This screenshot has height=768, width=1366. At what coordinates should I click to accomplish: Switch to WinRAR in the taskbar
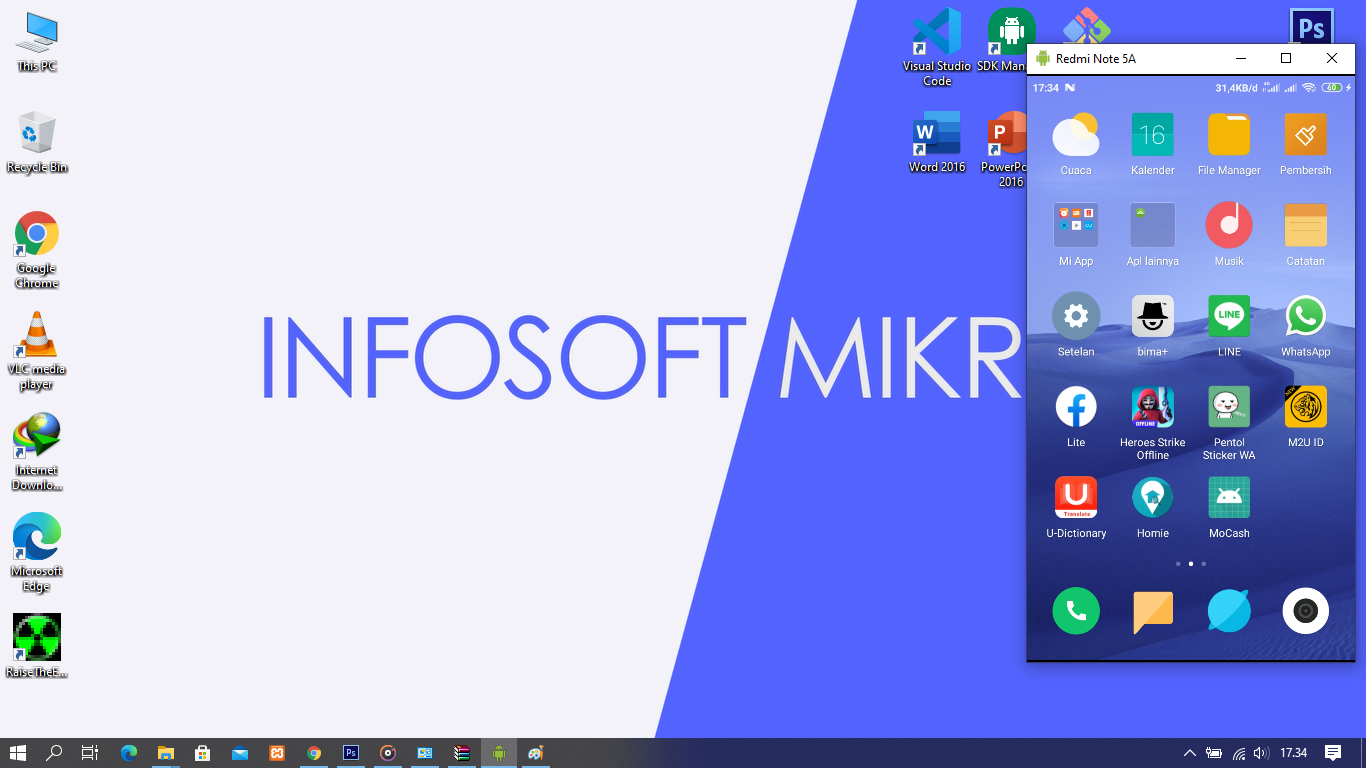tap(462, 753)
